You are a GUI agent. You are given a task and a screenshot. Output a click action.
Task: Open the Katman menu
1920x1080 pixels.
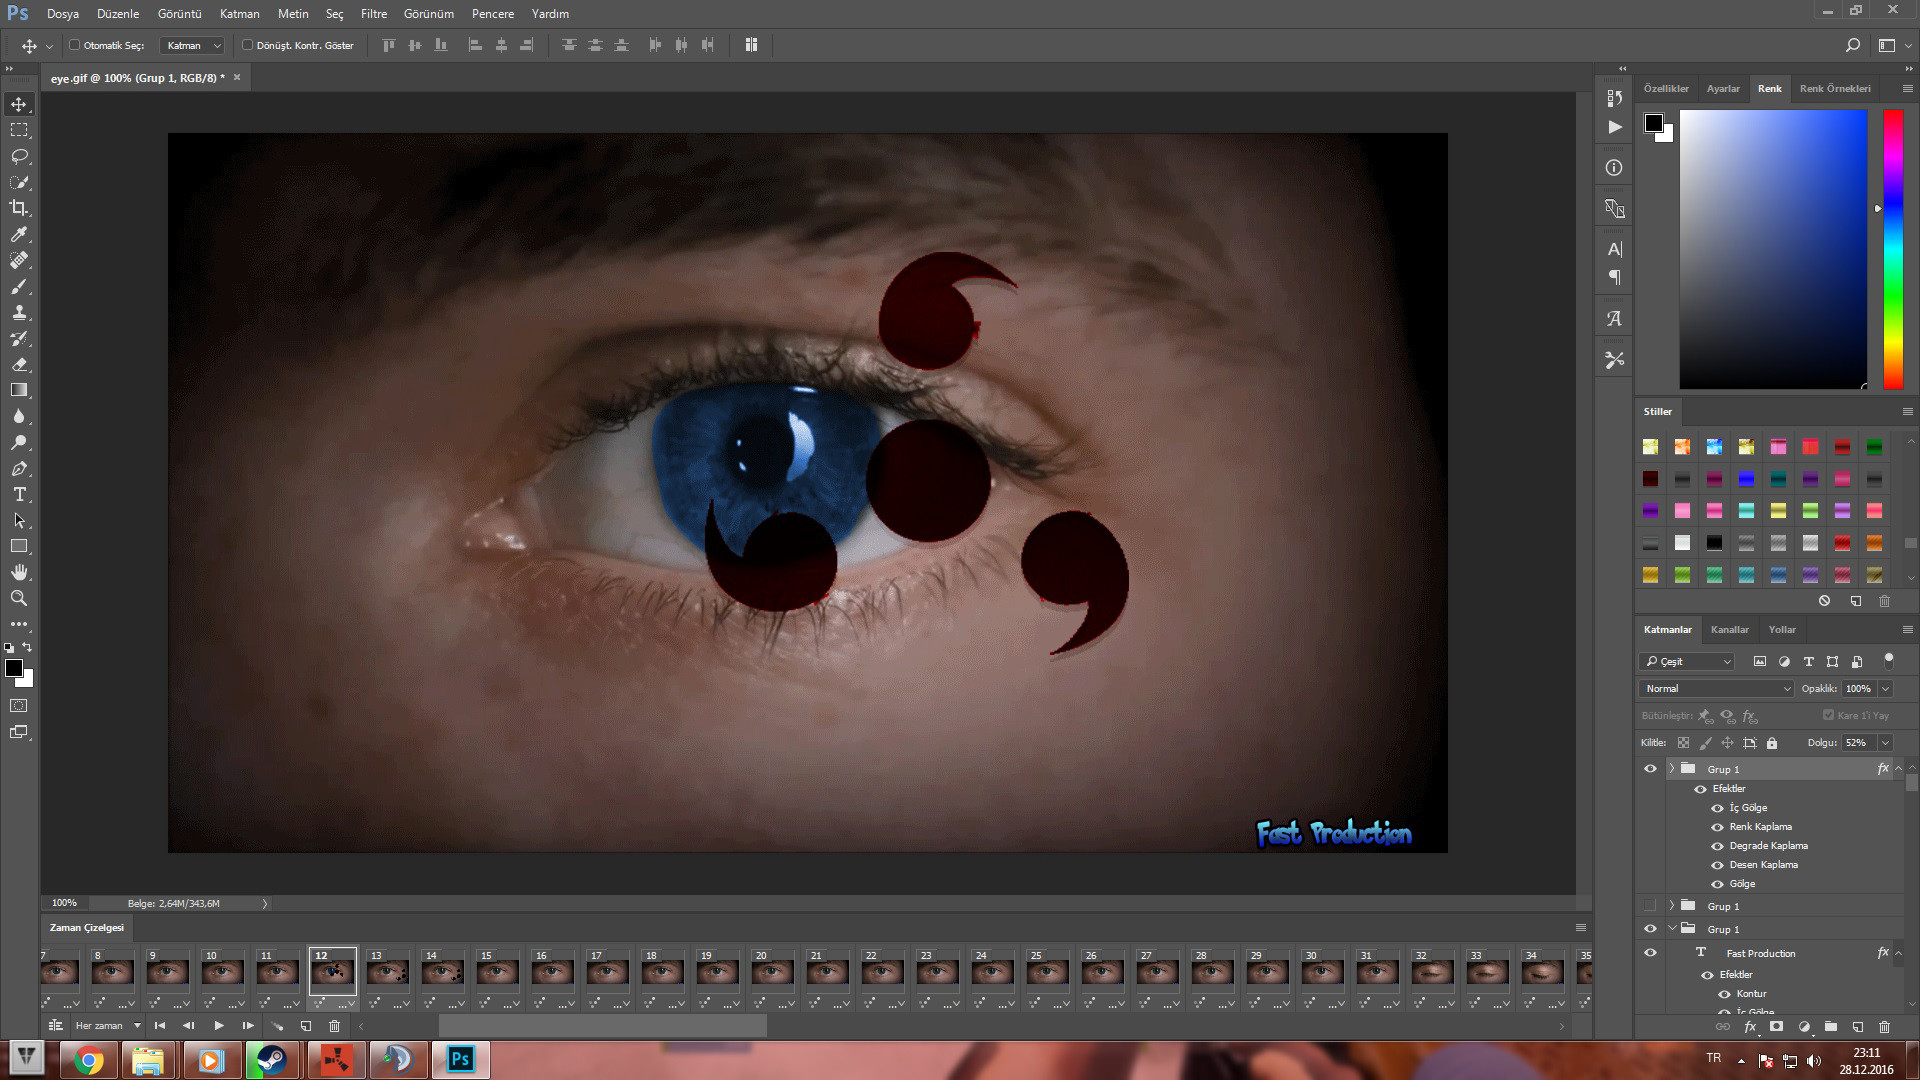click(239, 14)
